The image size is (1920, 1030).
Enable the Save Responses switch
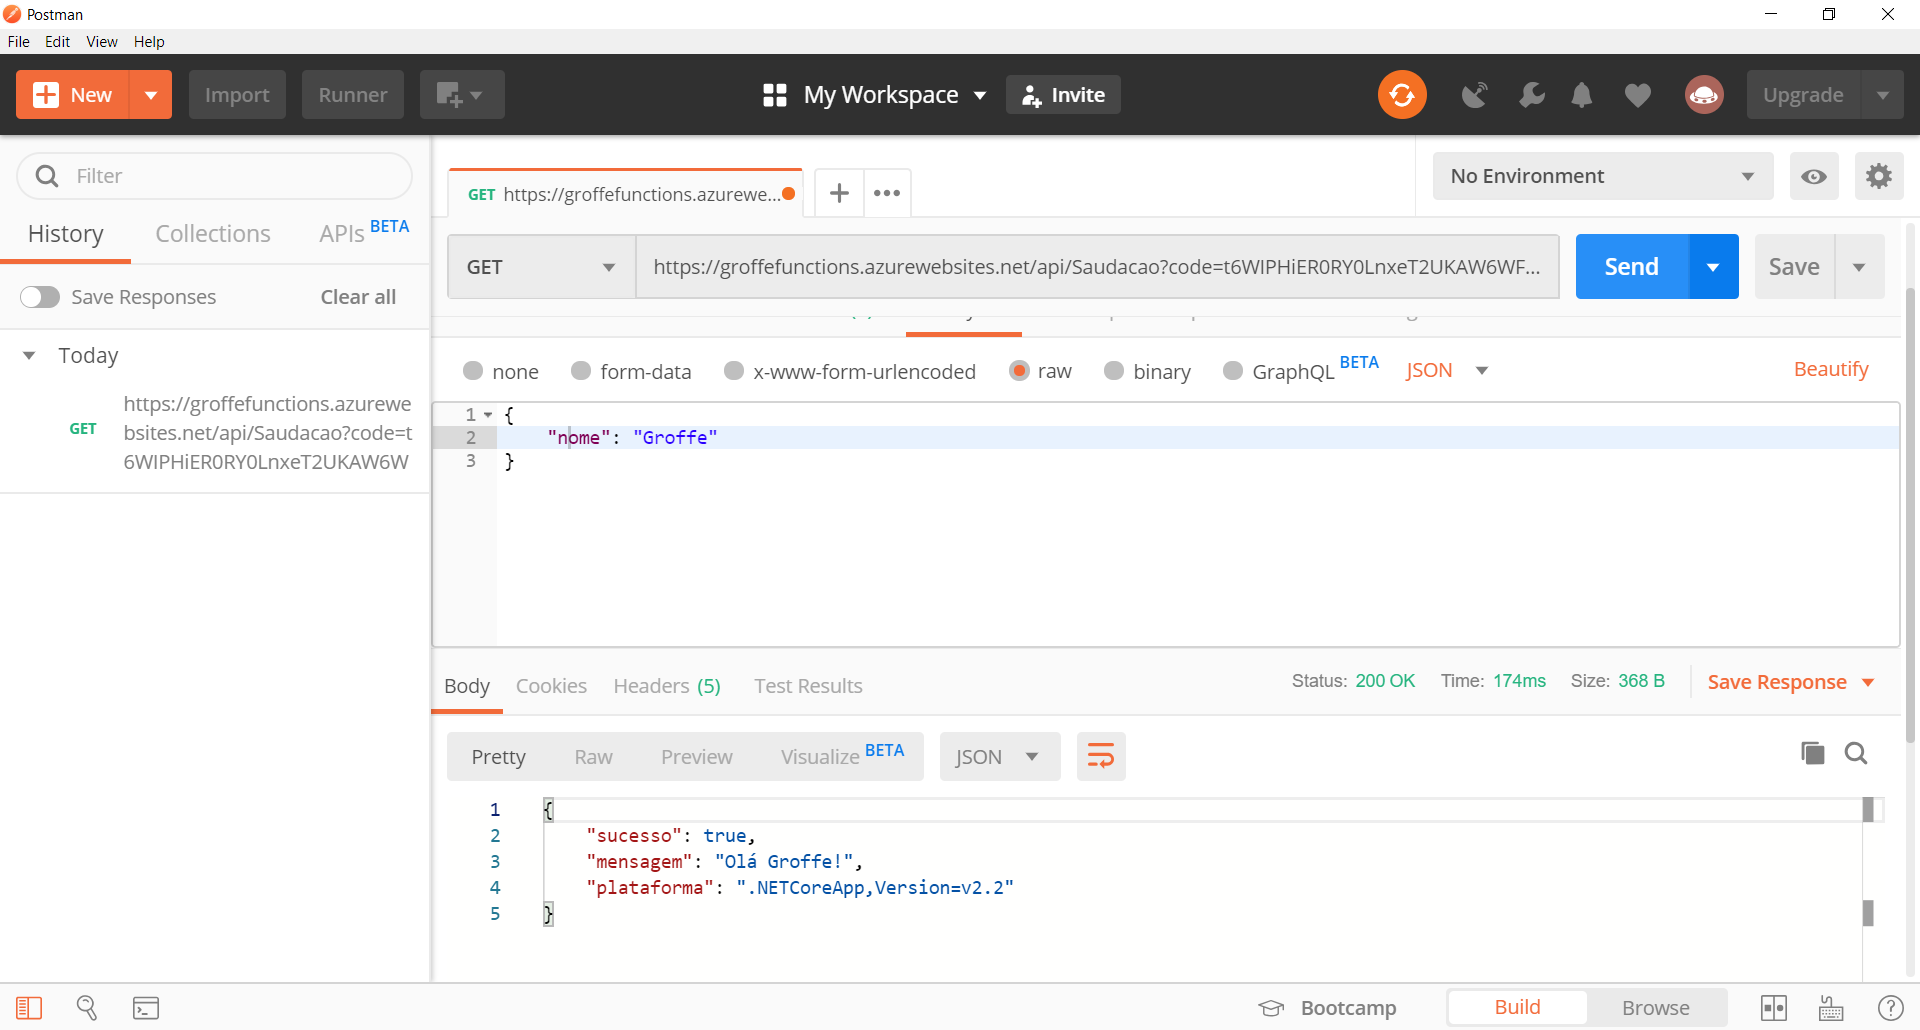(x=40, y=296)
